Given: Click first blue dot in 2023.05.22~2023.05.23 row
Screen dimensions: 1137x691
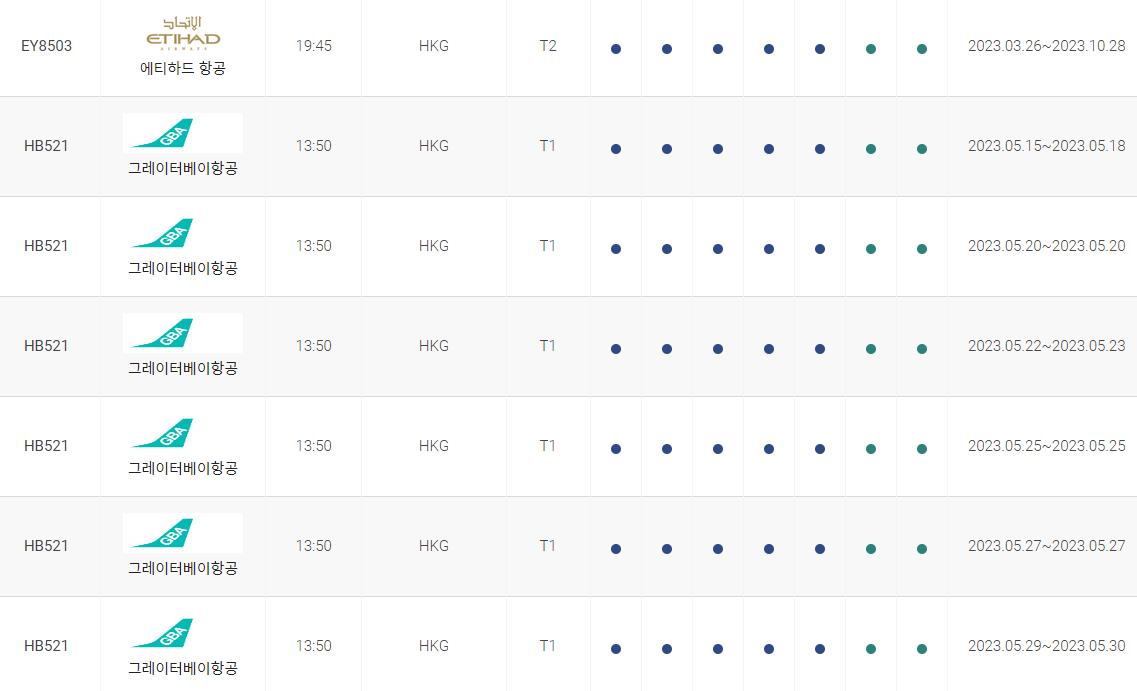Looking at the screenshot, I should [x=616, y=349].
